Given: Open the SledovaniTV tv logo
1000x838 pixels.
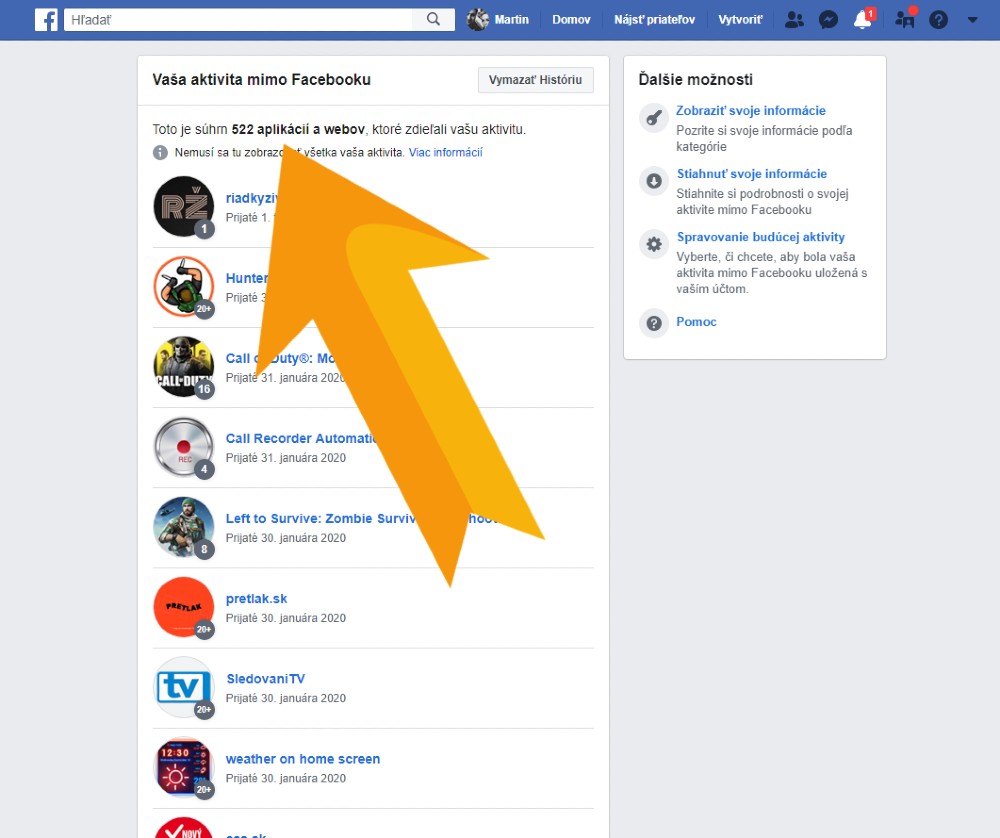Looking at the screenshot, I should point(184,687).
